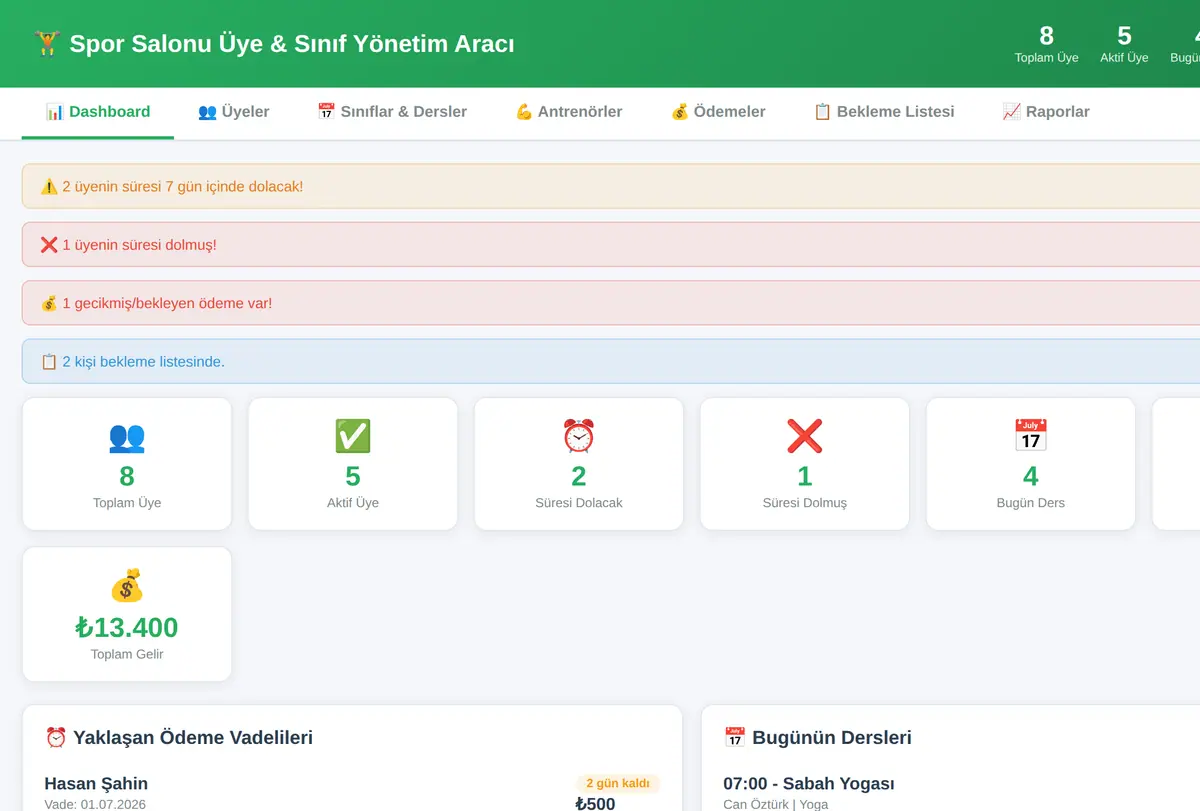The image size is (1200, 811).
Task: Click the '2 gün kaldı' badge
Action: pyautogui.click(x=618, y=783)
